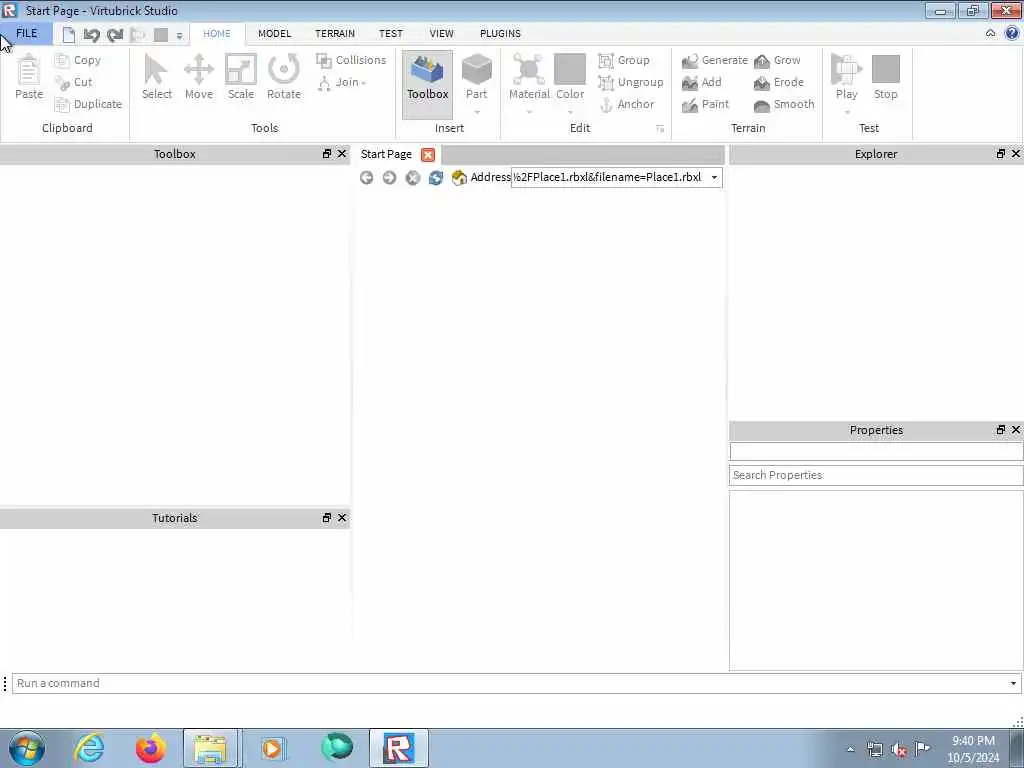Image resolution: width=1024 pixels, height=768 pixels.
Task: Click the Refresh page icon
Action: [x=436, y=178]
